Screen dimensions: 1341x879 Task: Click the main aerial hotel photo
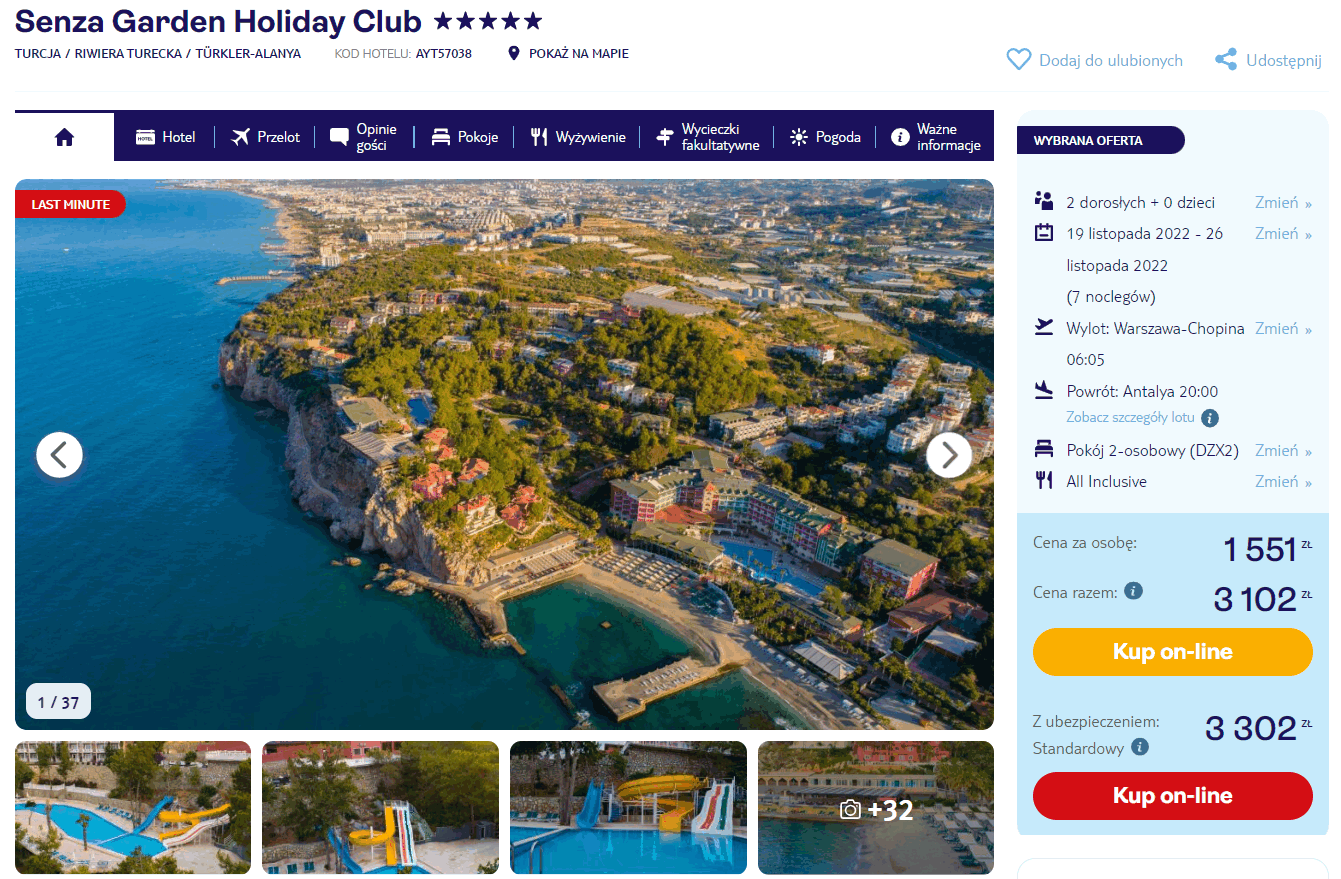(x=504, y=455)
